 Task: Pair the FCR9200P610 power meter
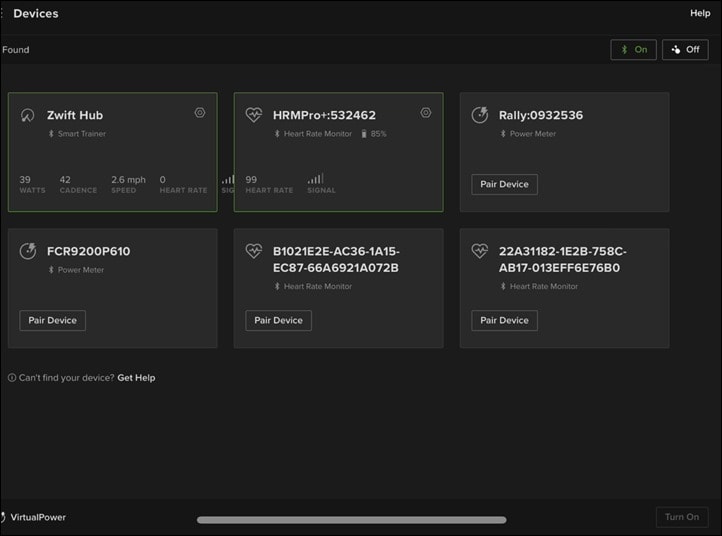52,320
